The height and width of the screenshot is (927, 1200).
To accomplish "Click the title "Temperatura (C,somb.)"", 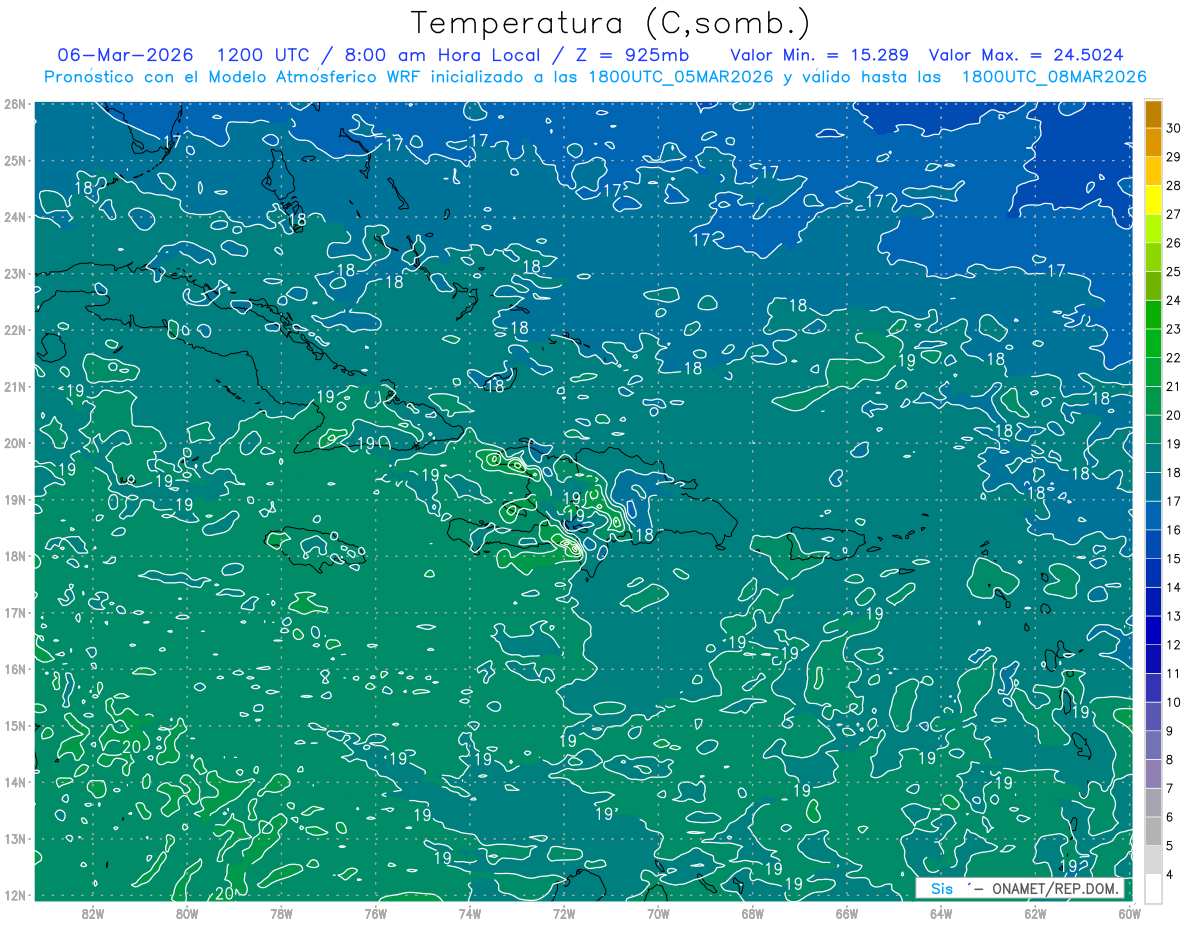I will (611, 22).
